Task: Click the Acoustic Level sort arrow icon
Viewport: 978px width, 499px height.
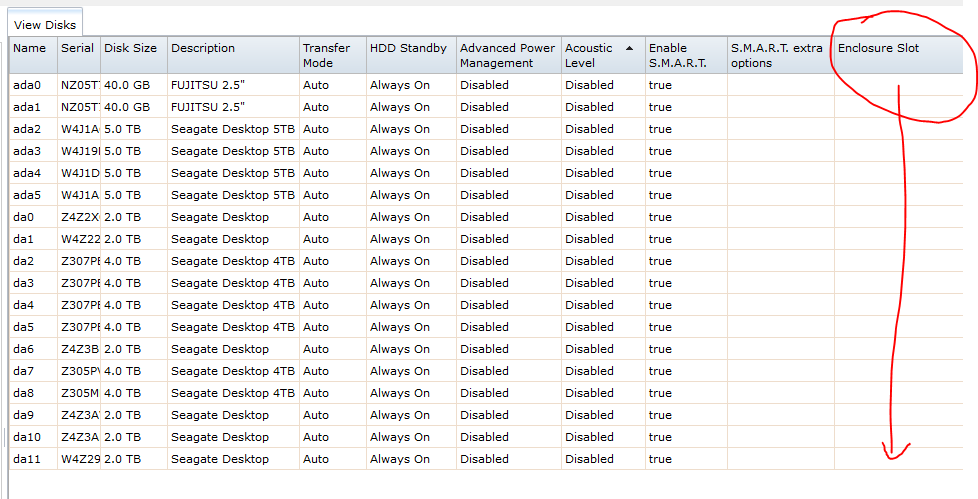Action: click(629, 48)
